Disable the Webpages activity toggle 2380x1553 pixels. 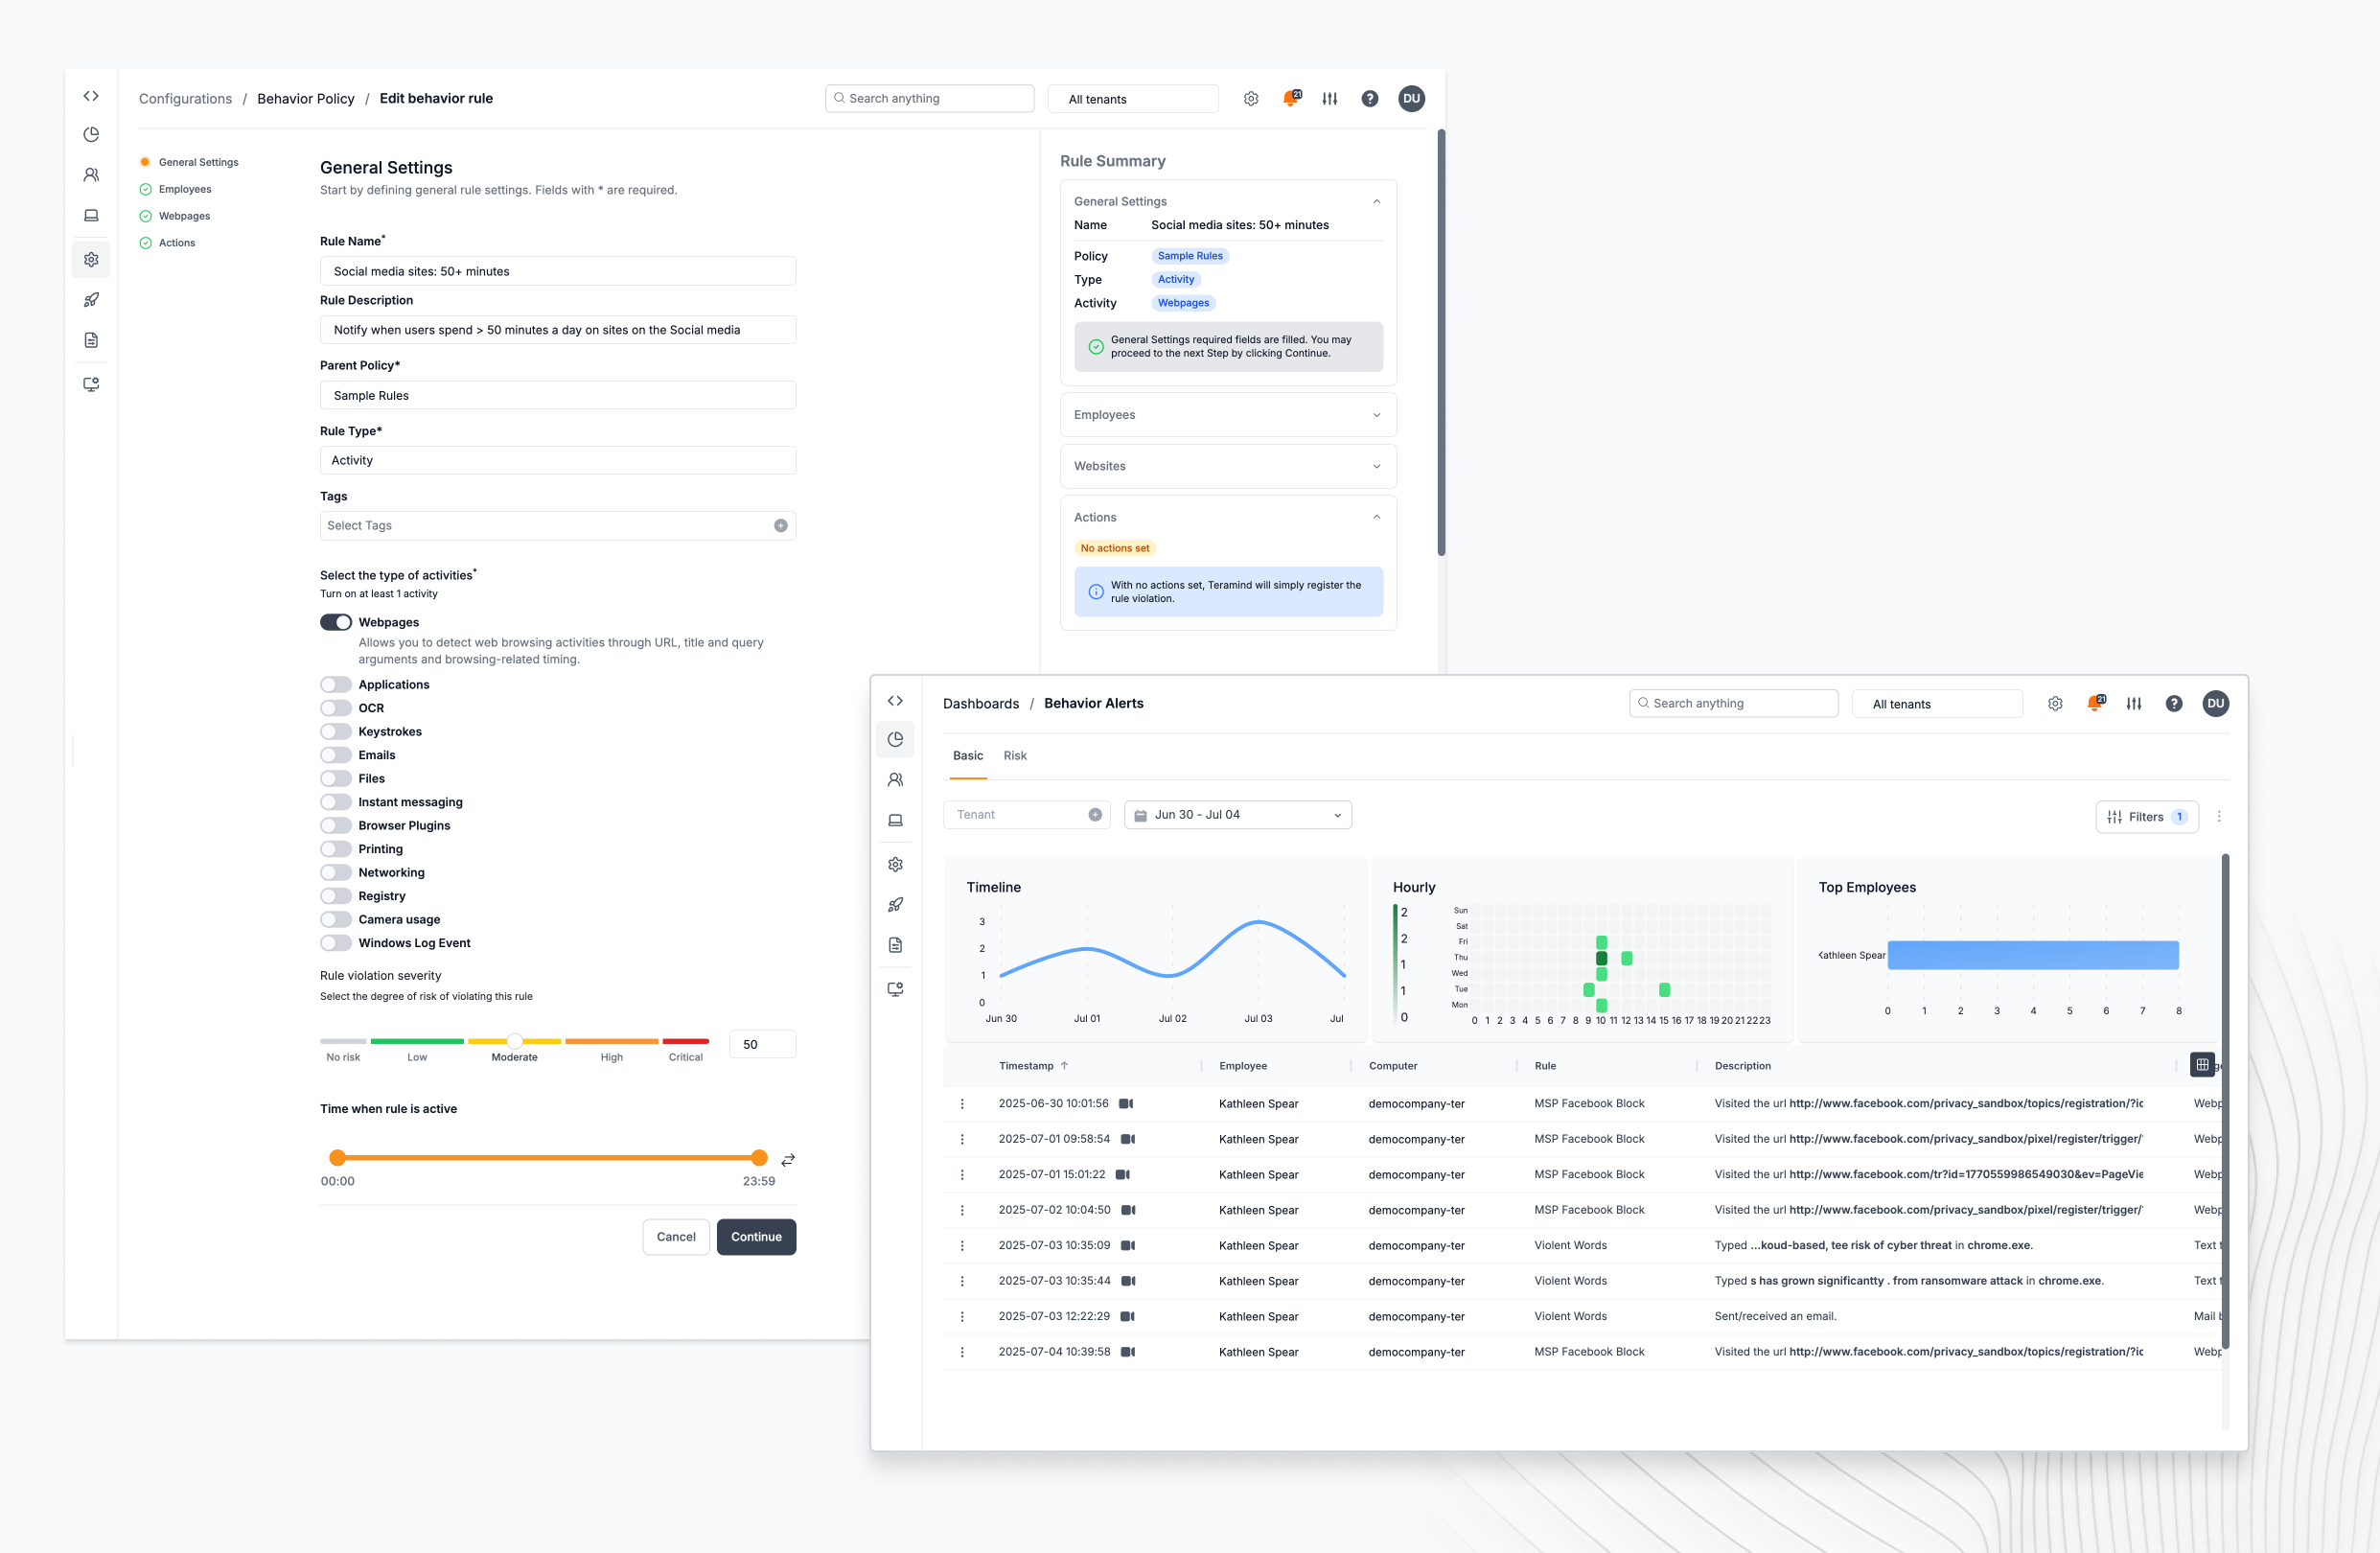[336, 622]
